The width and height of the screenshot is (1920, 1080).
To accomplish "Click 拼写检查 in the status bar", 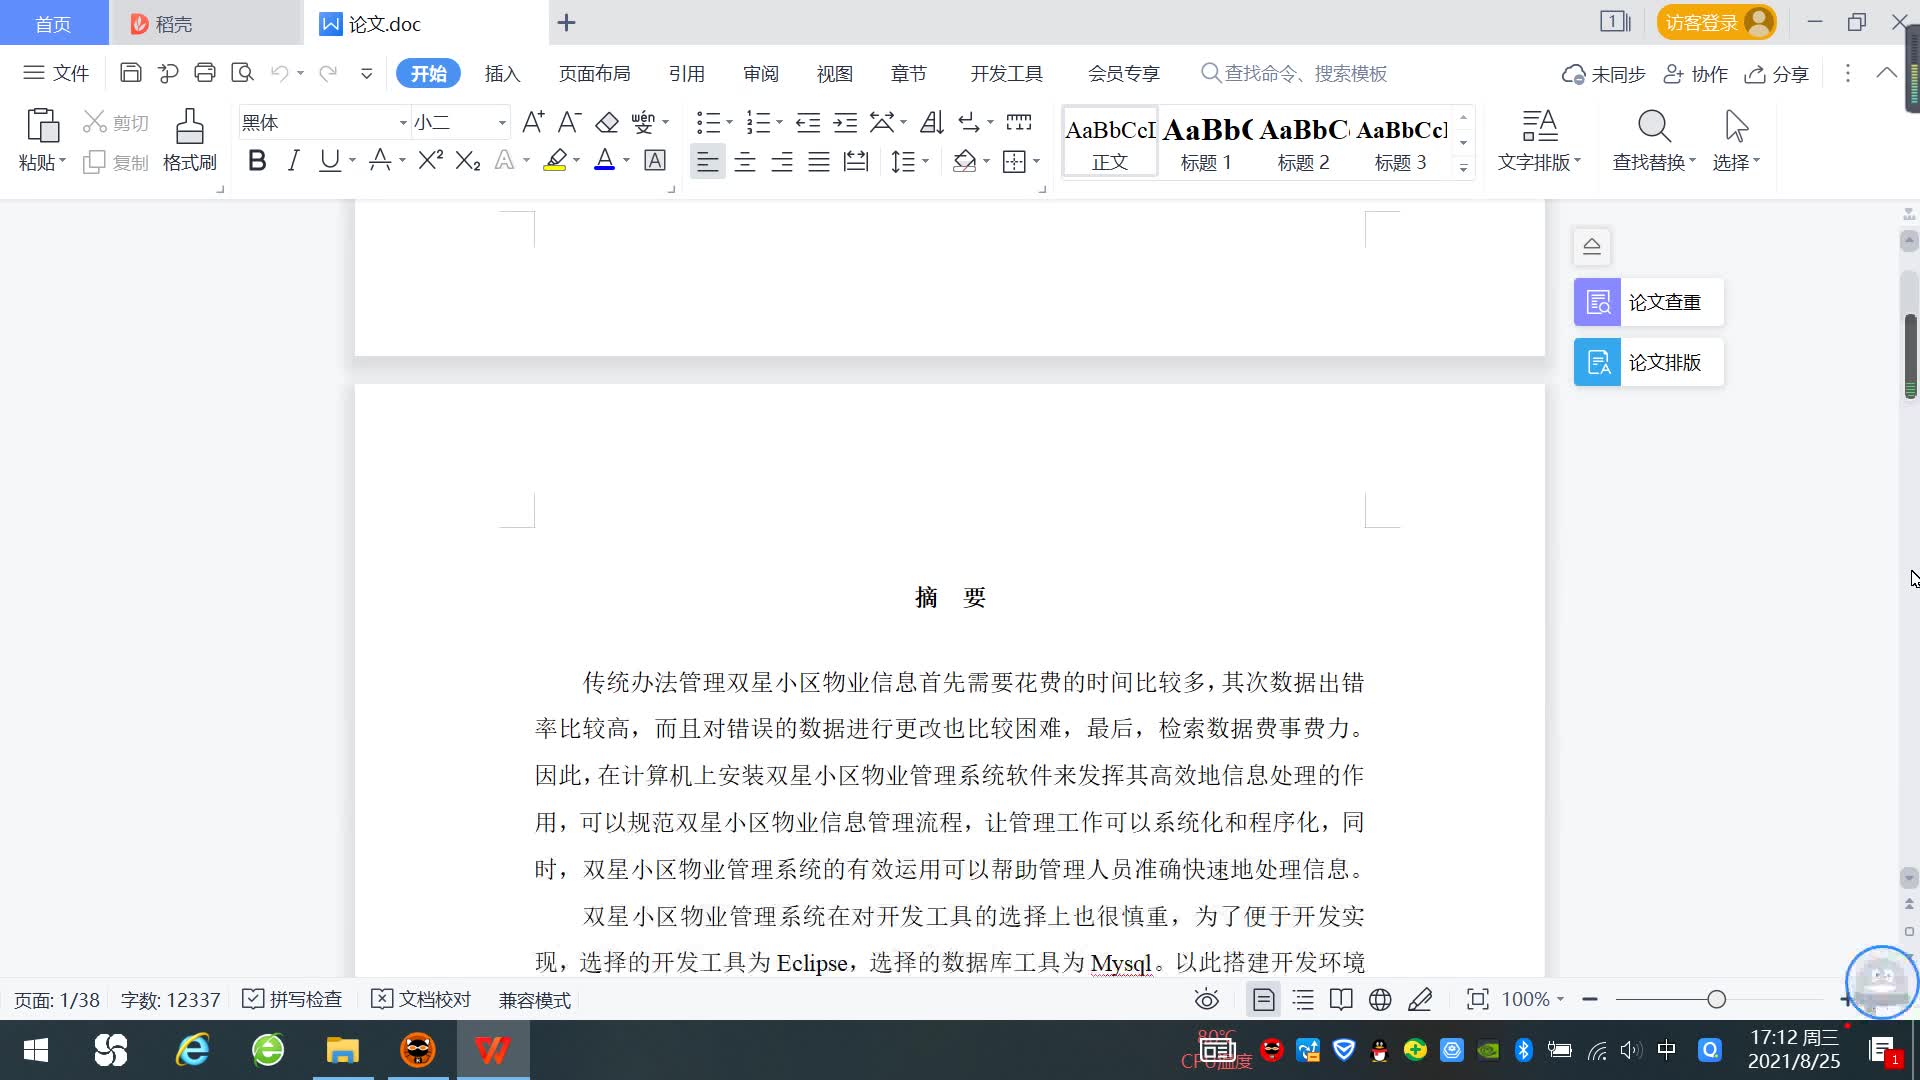I will coord(293,1000).
